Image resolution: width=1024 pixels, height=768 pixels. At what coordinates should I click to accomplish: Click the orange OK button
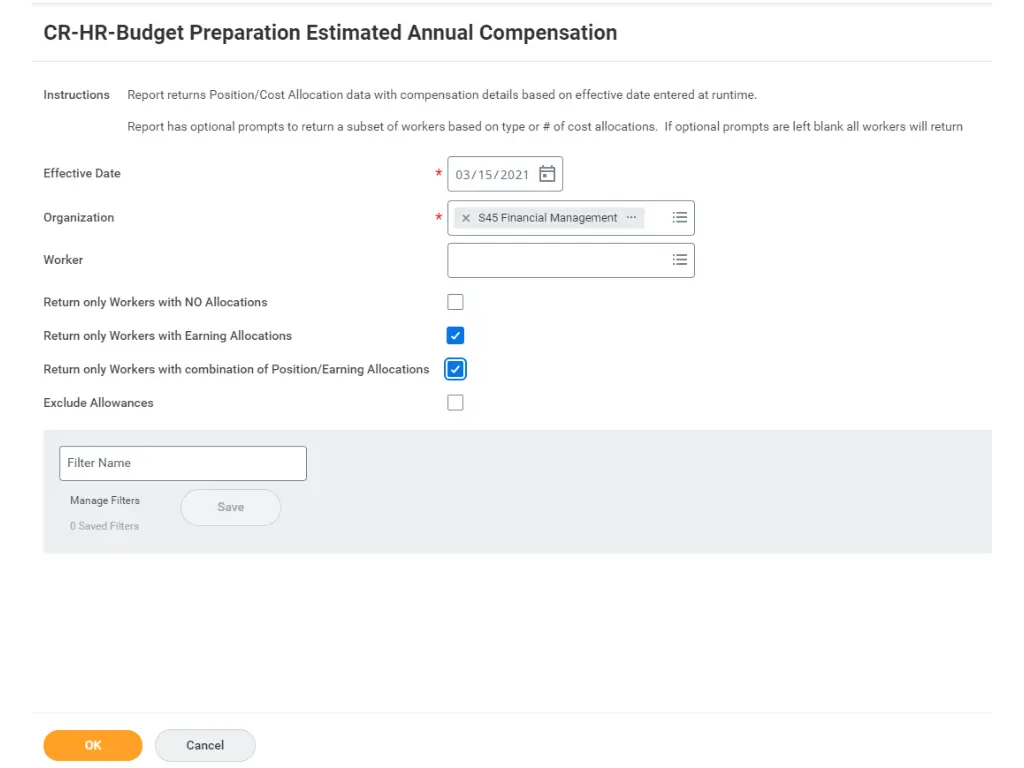tap(93, 745)
